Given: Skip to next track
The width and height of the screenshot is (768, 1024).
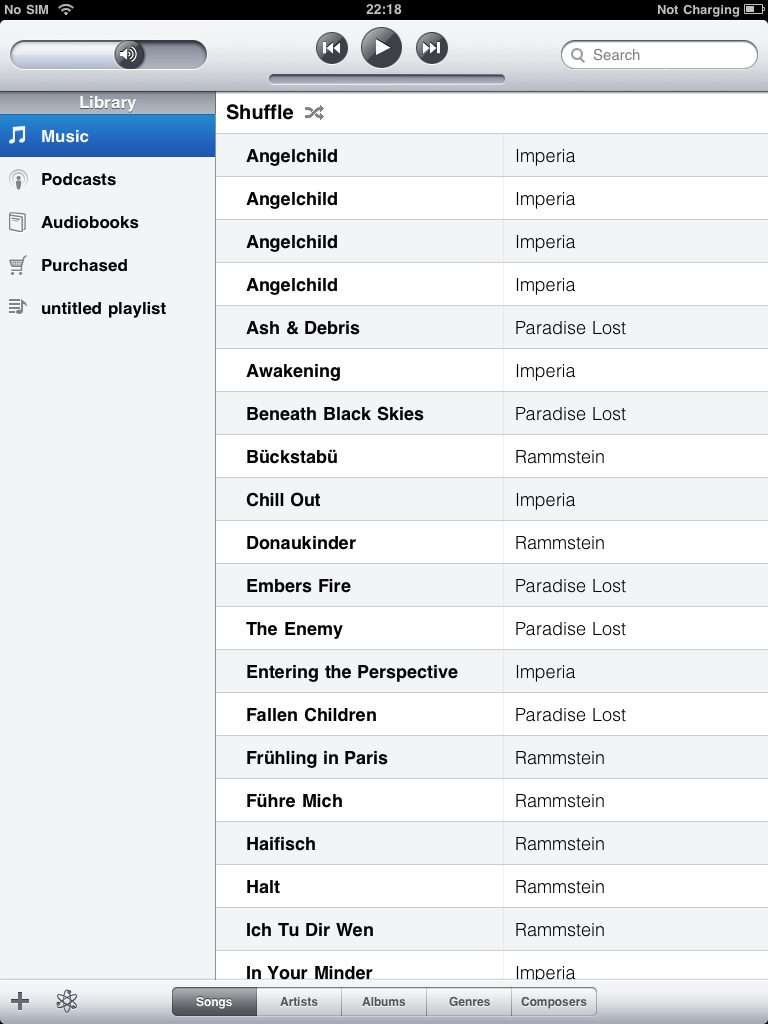Looking at the screenshot, I should pyautogui.click(x=432, y=48).
